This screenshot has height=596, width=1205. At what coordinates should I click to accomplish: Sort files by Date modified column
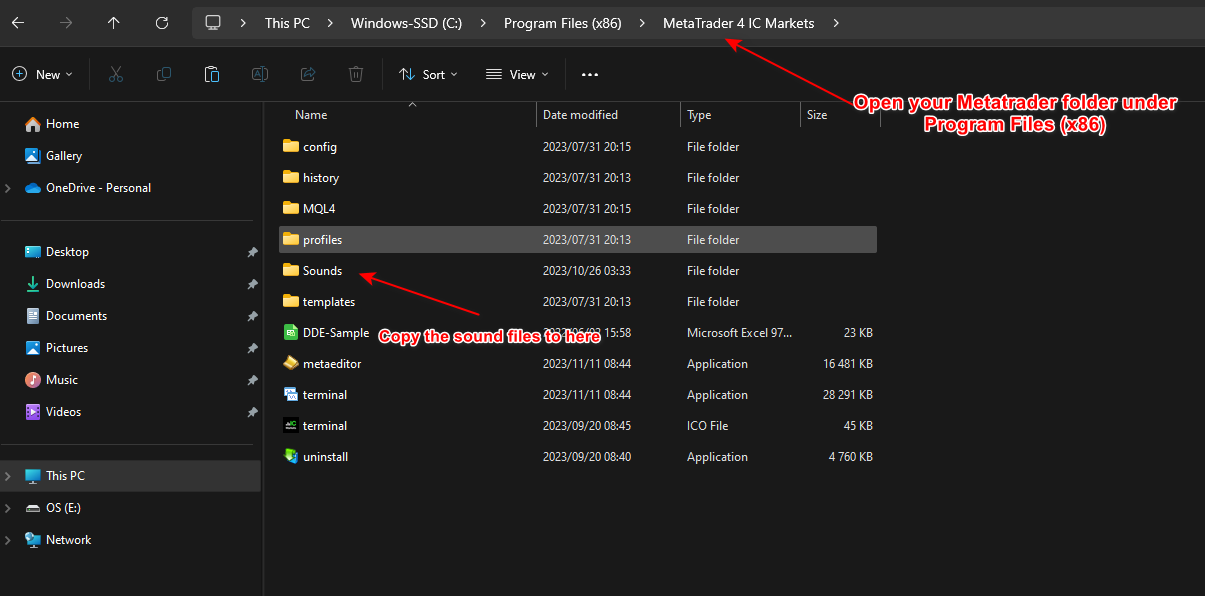(580, 115)
